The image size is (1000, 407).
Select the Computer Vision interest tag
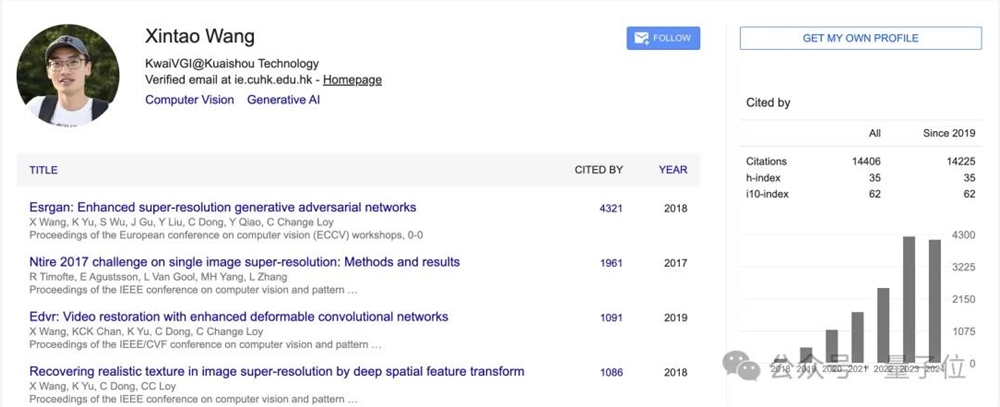pos(189,100)
